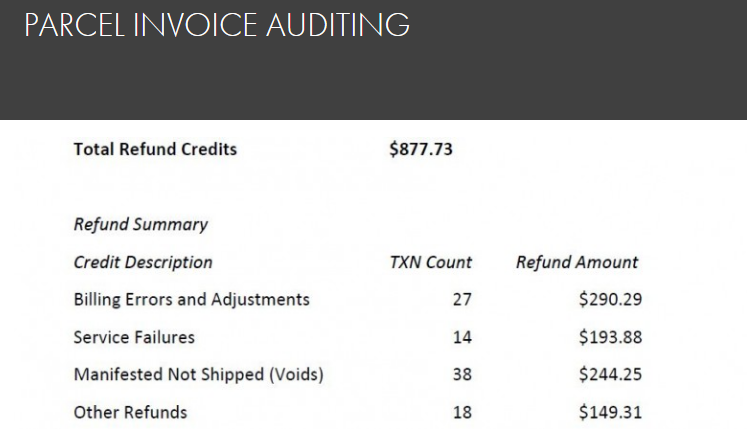The height and width of the screenshot is (443, 747).
Task: Click the $244.25 refund amount
Action: [610, 375]
